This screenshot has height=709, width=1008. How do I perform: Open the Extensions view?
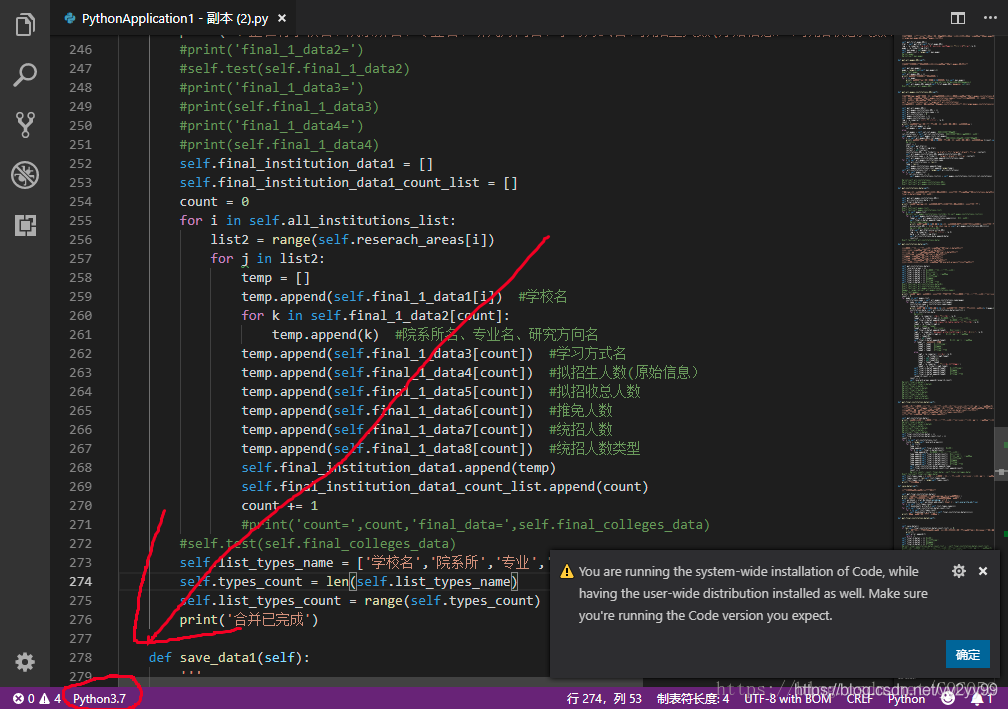[x=25, y=225]
